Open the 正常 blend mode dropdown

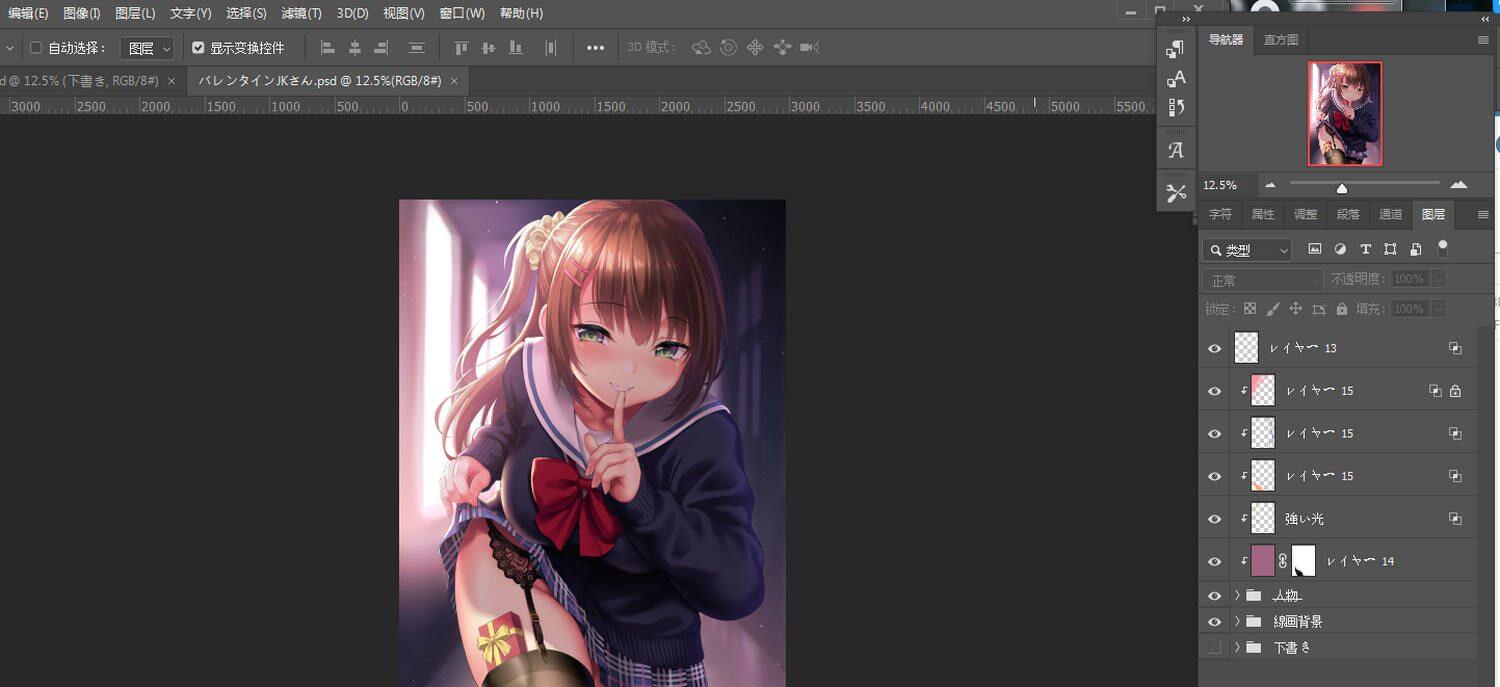[x=1263, y=280]
